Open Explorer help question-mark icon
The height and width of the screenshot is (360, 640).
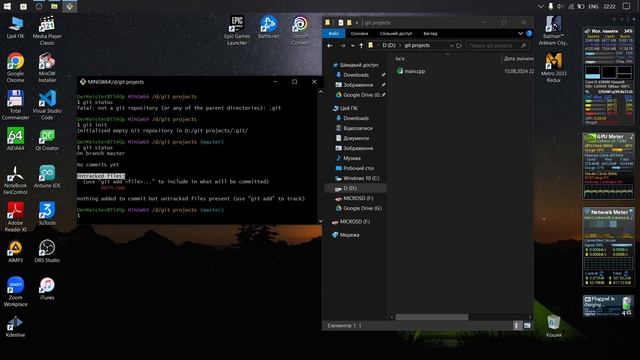529,33
